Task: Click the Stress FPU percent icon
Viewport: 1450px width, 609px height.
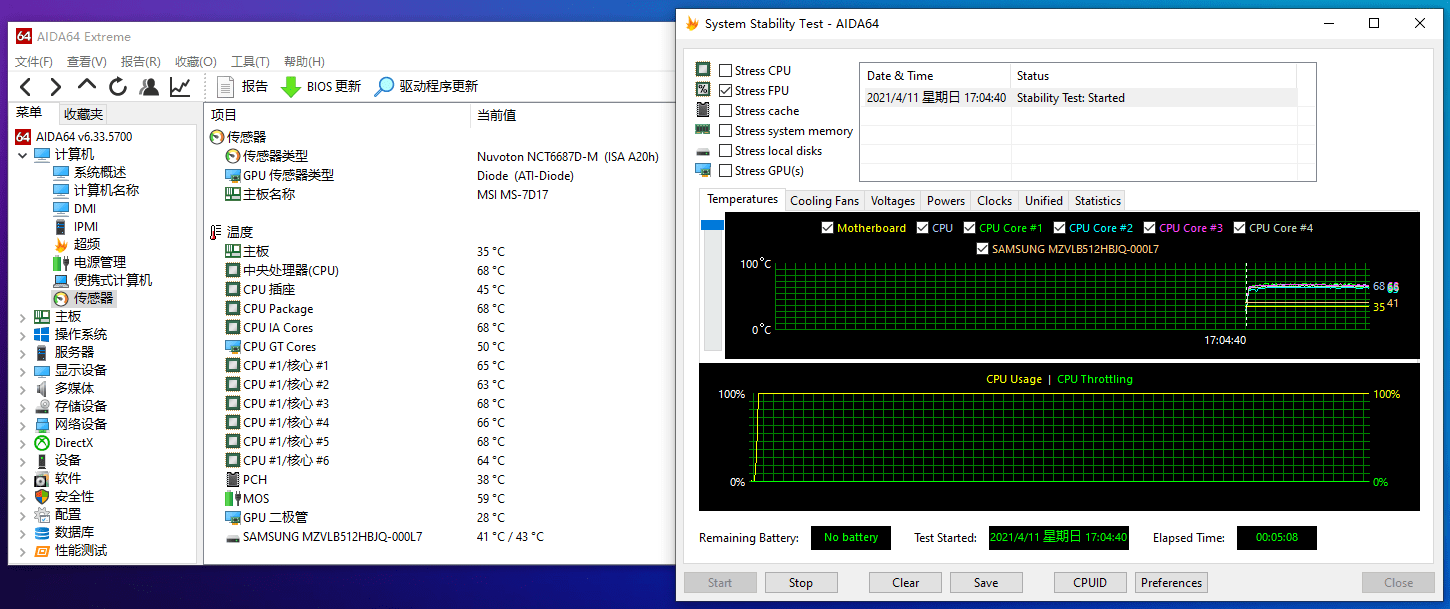Action: [x=703, y=90]
